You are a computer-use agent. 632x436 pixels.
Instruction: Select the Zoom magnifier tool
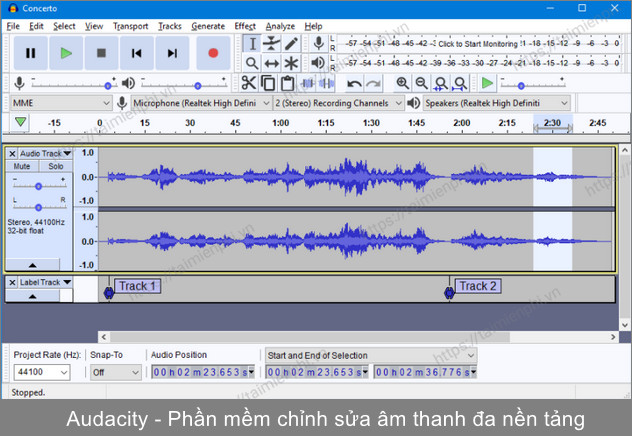click(x=252, y=63)
